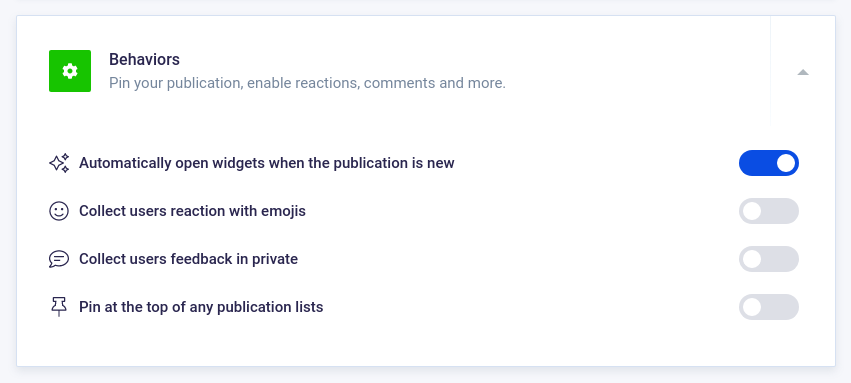
Task: Click the green Behaviors gear icon
Action: 70,71
